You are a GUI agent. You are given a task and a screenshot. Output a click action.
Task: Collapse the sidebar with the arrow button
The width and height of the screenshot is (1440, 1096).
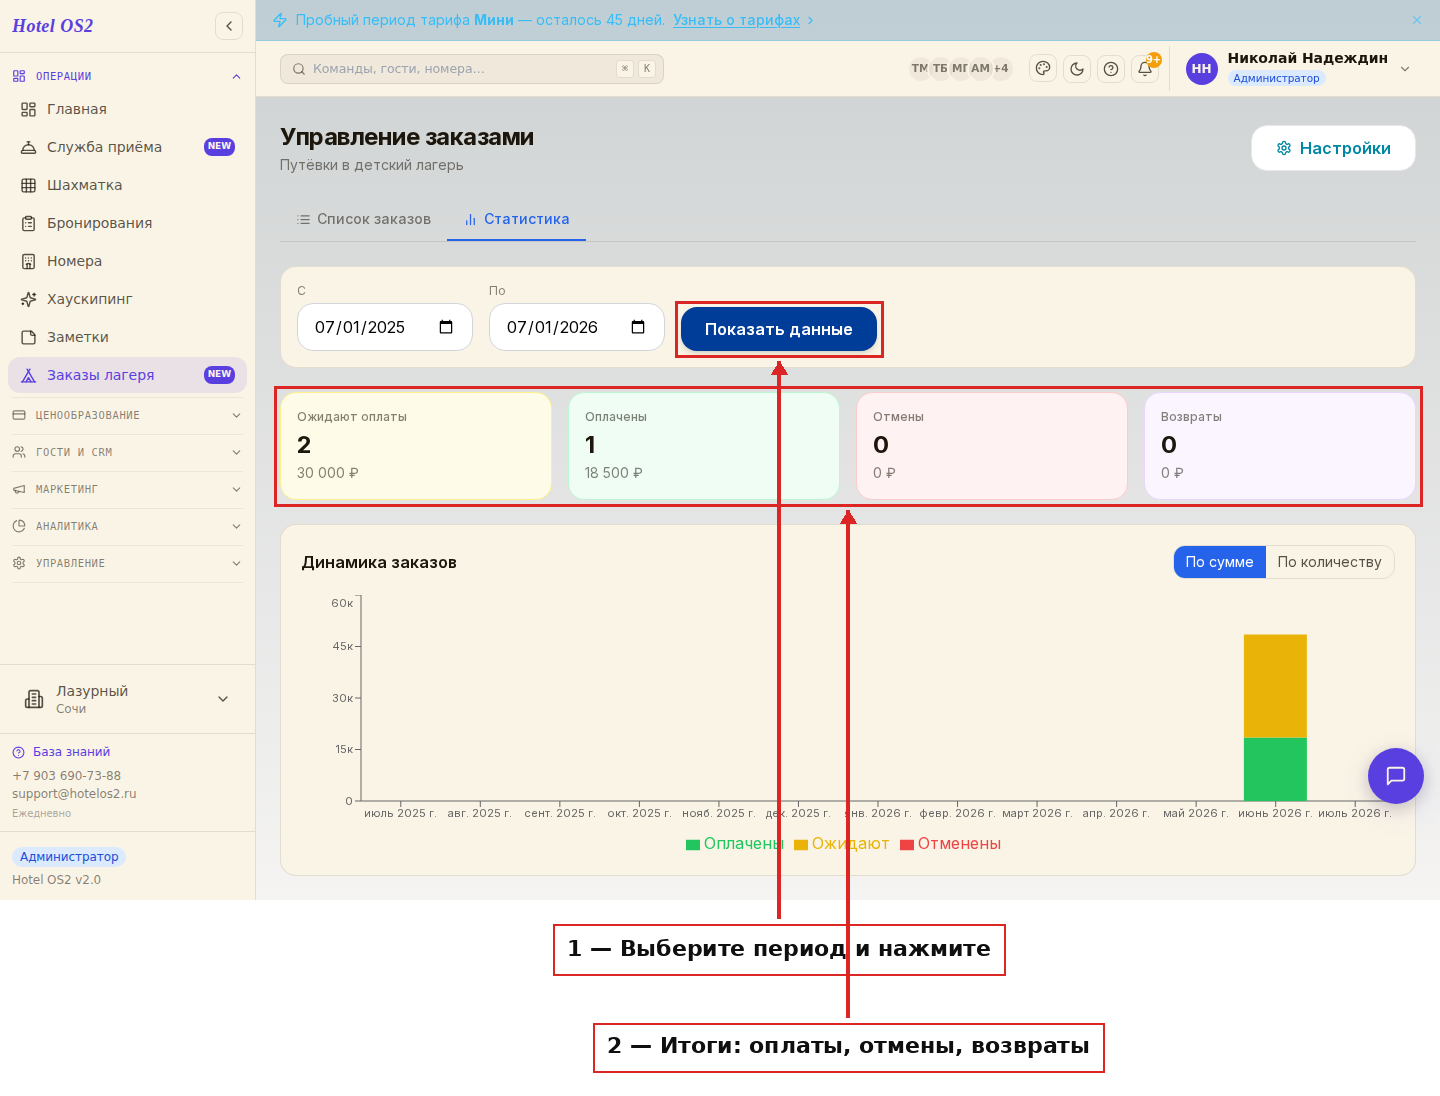click(x=229, y=26)
